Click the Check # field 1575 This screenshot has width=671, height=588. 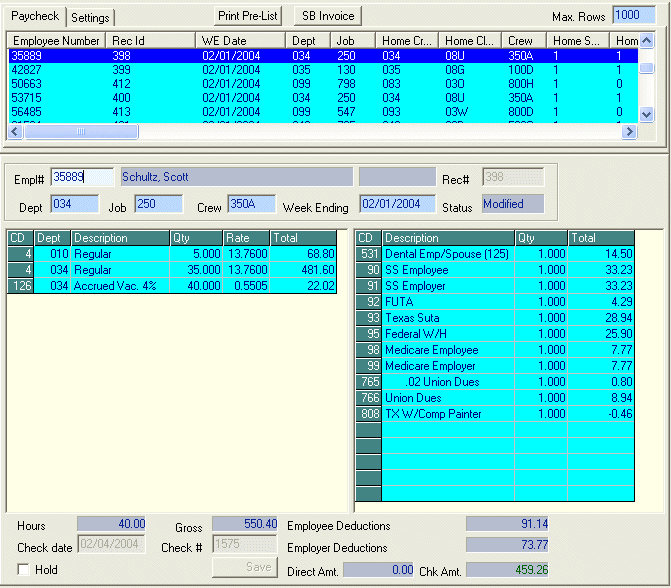pos(245,544)
